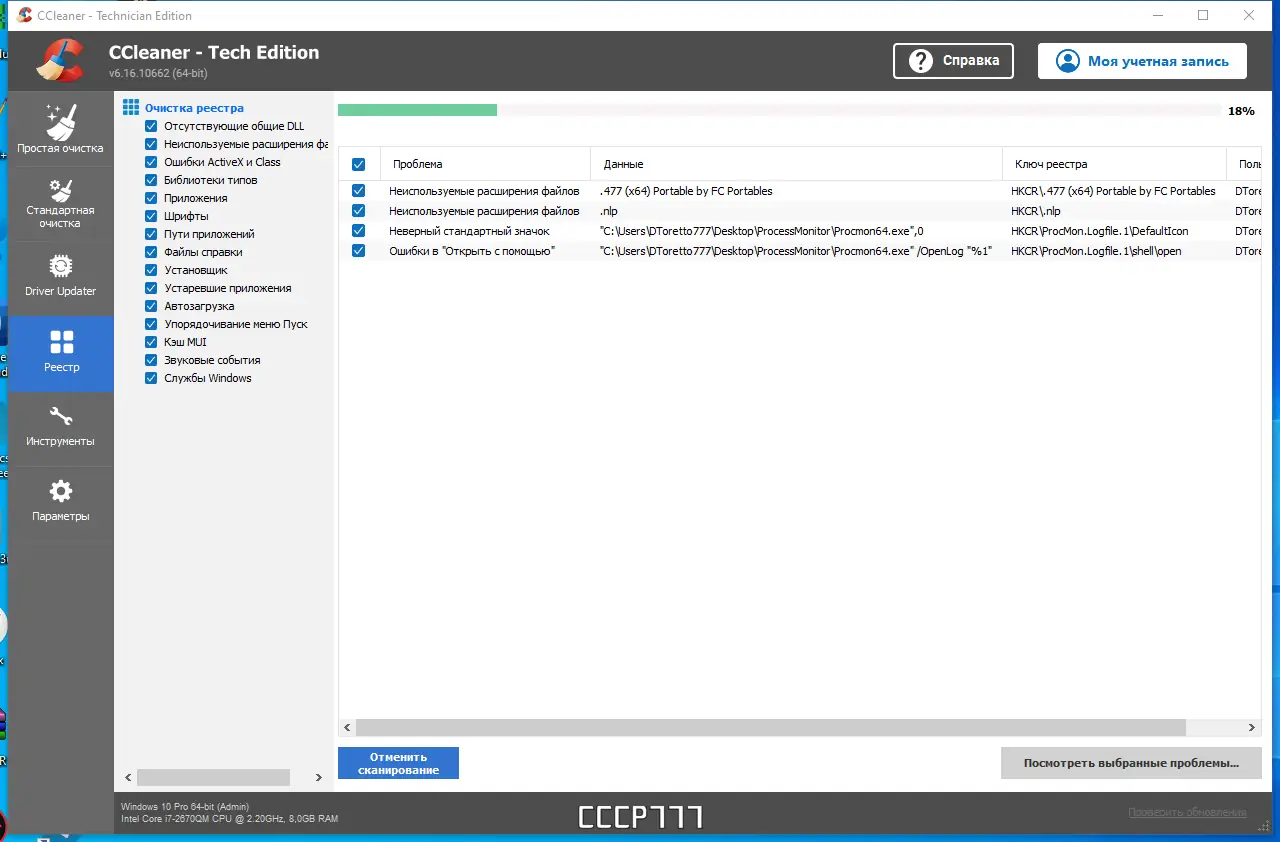This screenshot has height=842, width=1280.
Task: Click the category list scrollbar right arrow
Action: point(319,777)
